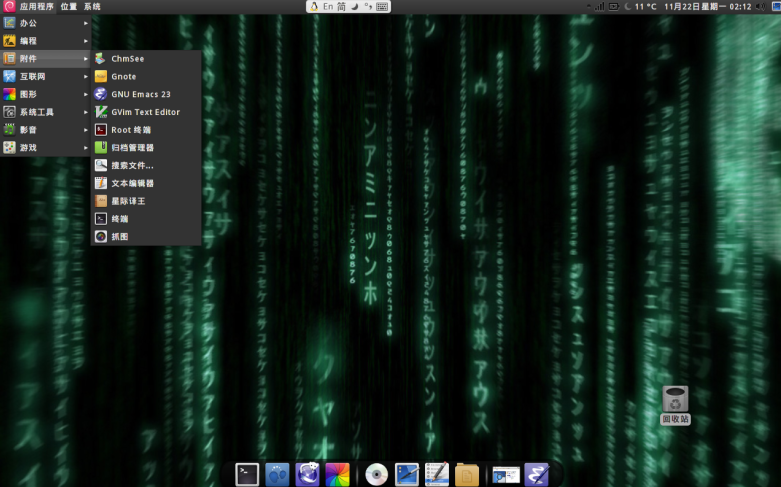The image size is (781, 487).
Task: Expand the 系统工具 category submenu
Action: [45, 112]
